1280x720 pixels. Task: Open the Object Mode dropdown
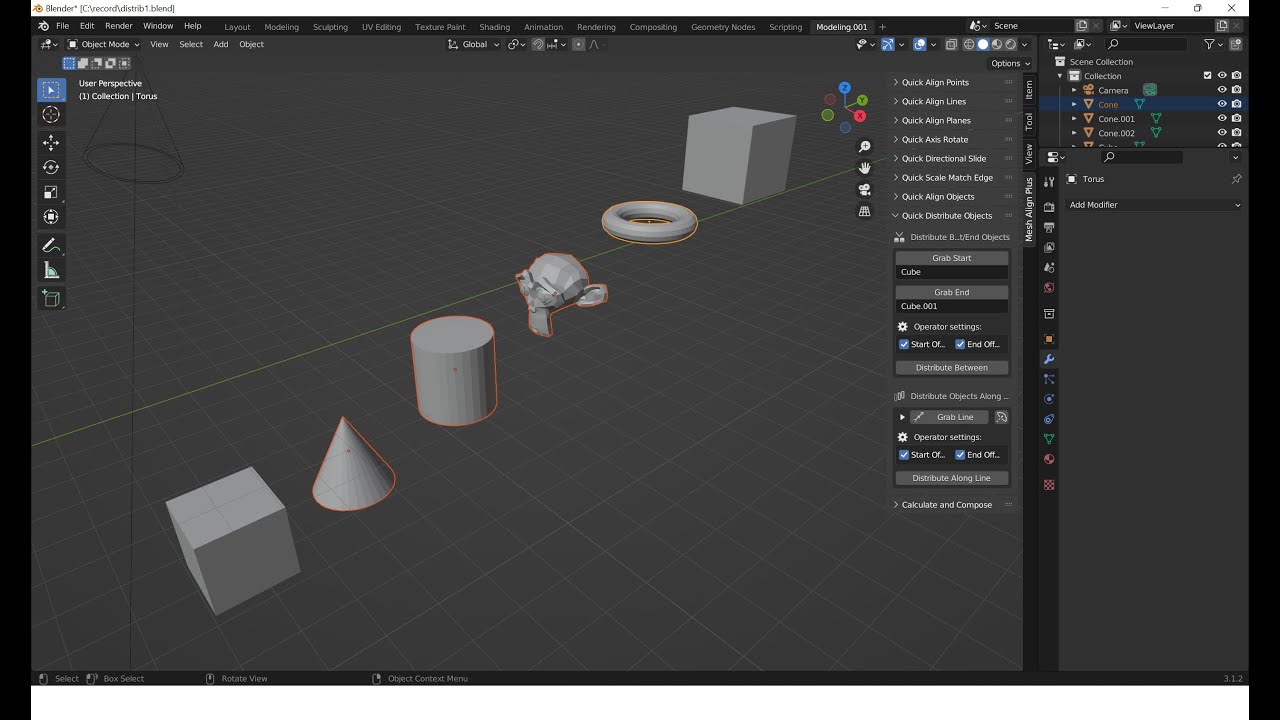103,44
